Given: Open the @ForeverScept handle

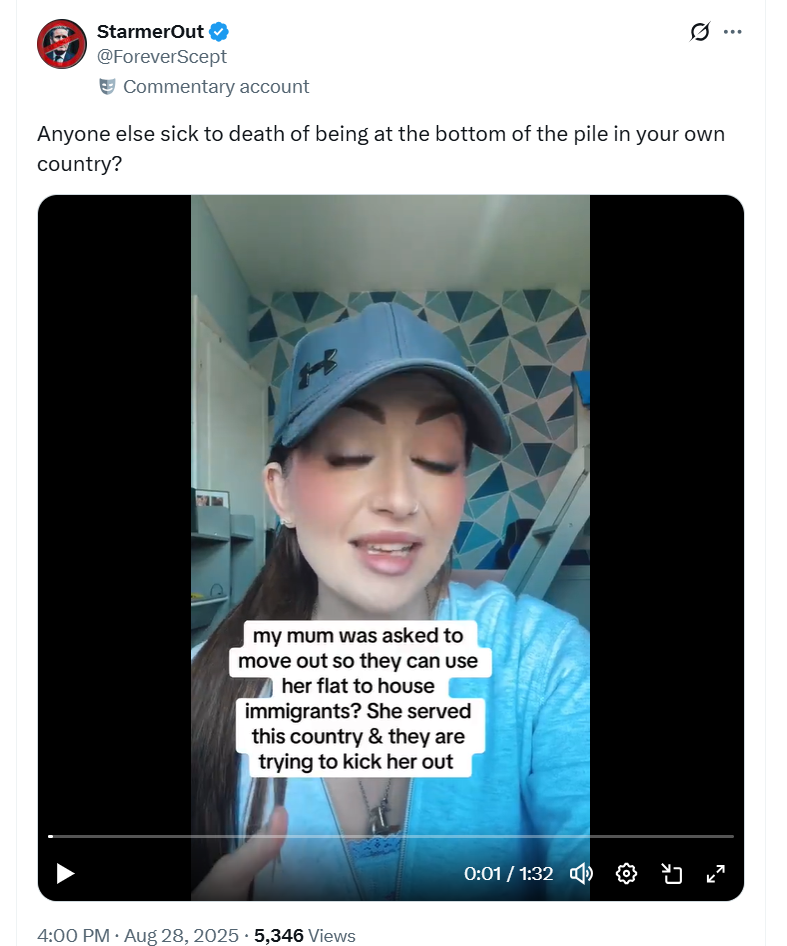Looking at the screenshot, I should [162, 57].
